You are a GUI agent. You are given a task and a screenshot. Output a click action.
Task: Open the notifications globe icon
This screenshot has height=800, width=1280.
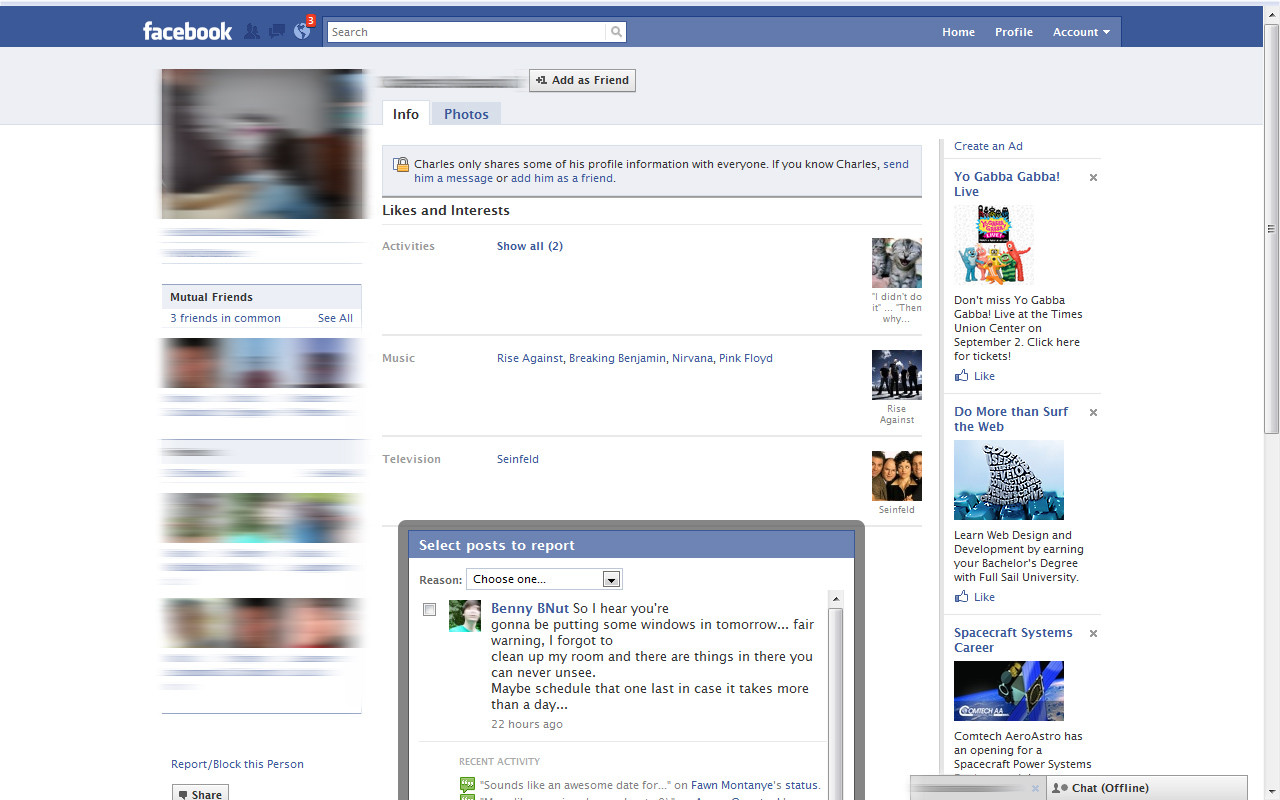click(x=302, y=32)
